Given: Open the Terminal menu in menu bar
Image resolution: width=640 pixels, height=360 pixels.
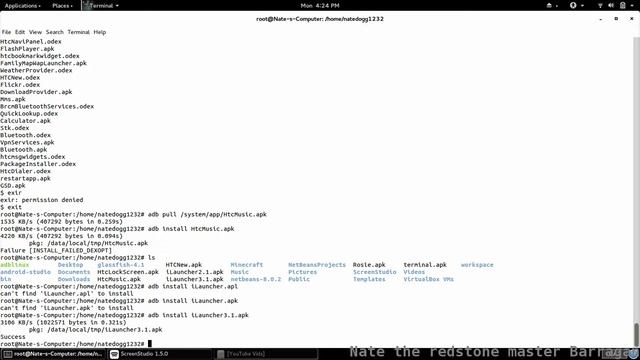Looking at the screenshot, I should (78, 32).
